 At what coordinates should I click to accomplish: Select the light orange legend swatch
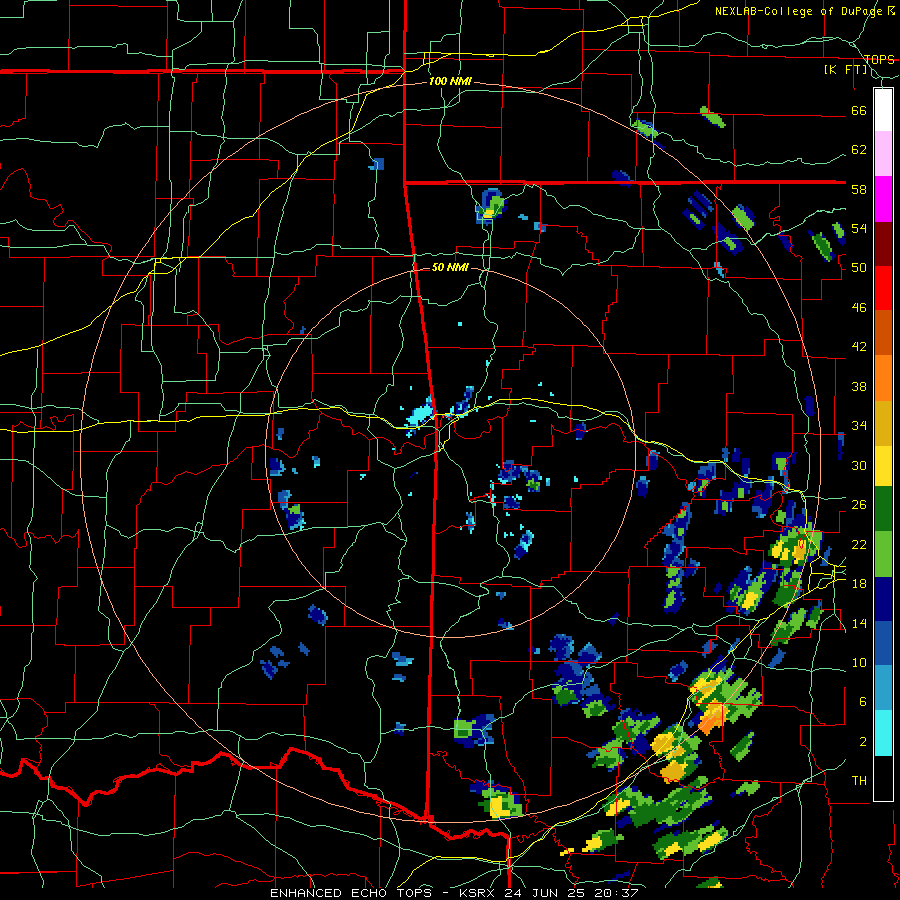pyautogui.click(x=883, y=378)
